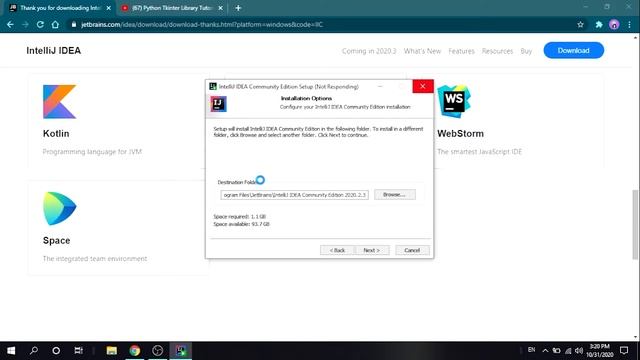Click the Buy nav link
This screenshot has width=640, height=360.
[526, 51]
